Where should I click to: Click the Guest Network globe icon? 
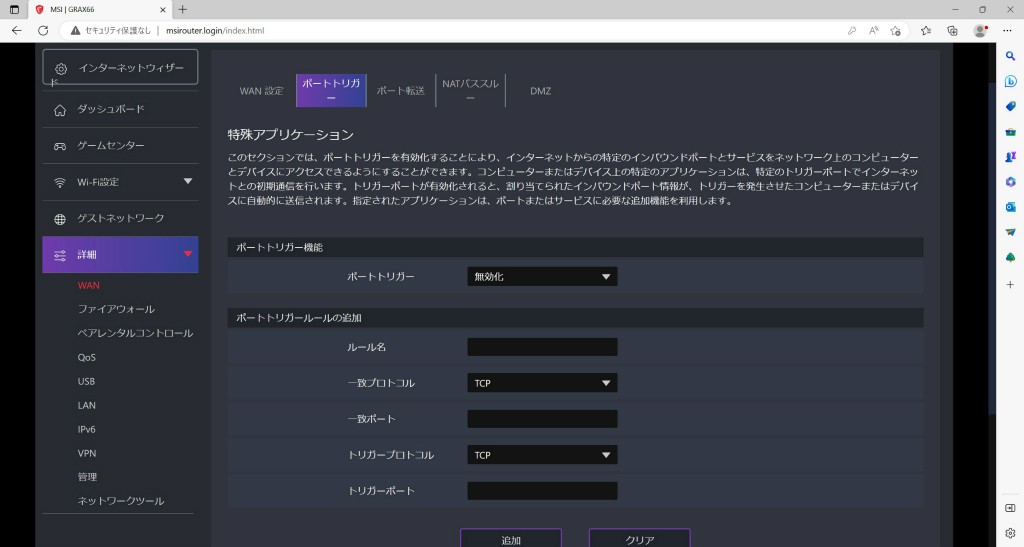click(60, 219)
